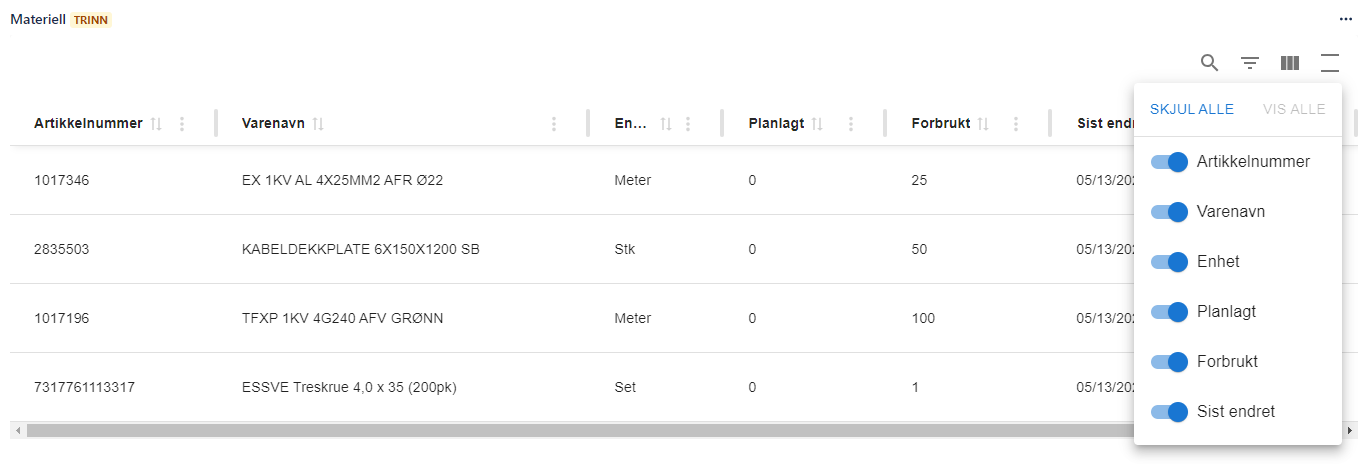Click the VIS ALLE button

[1294, 109]
